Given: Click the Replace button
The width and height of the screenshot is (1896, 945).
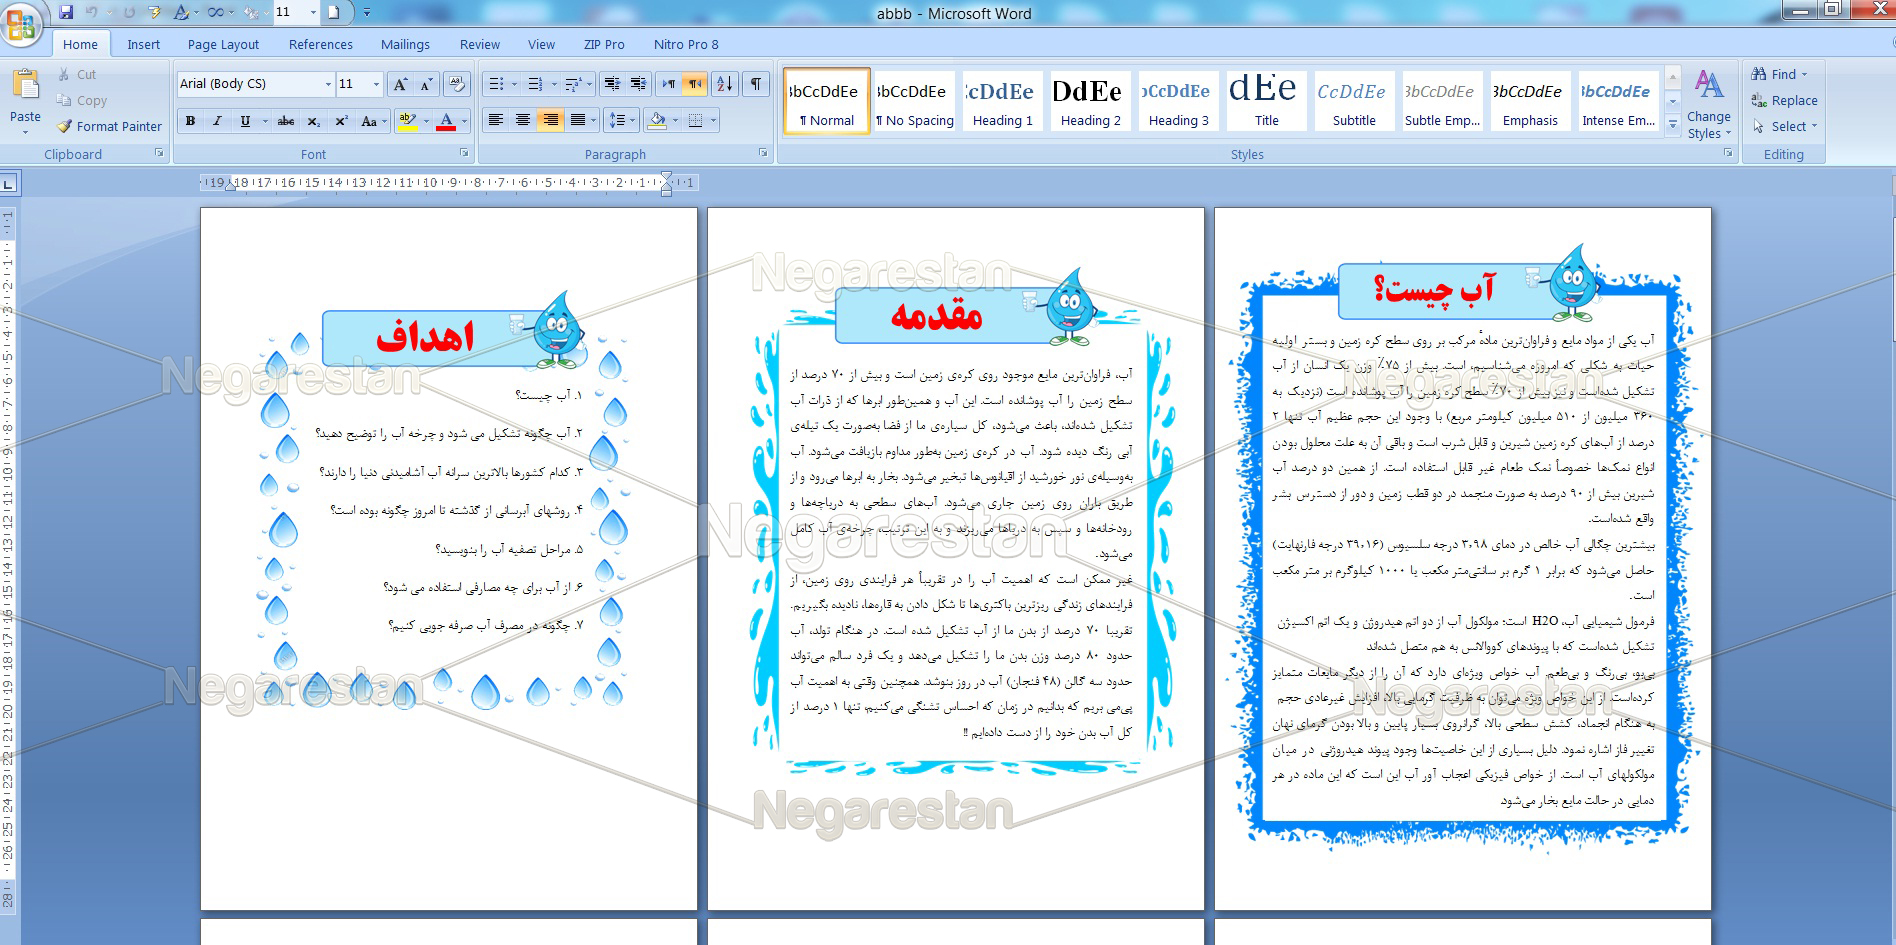Looking at the screenshot, I should coord(1784,101).
